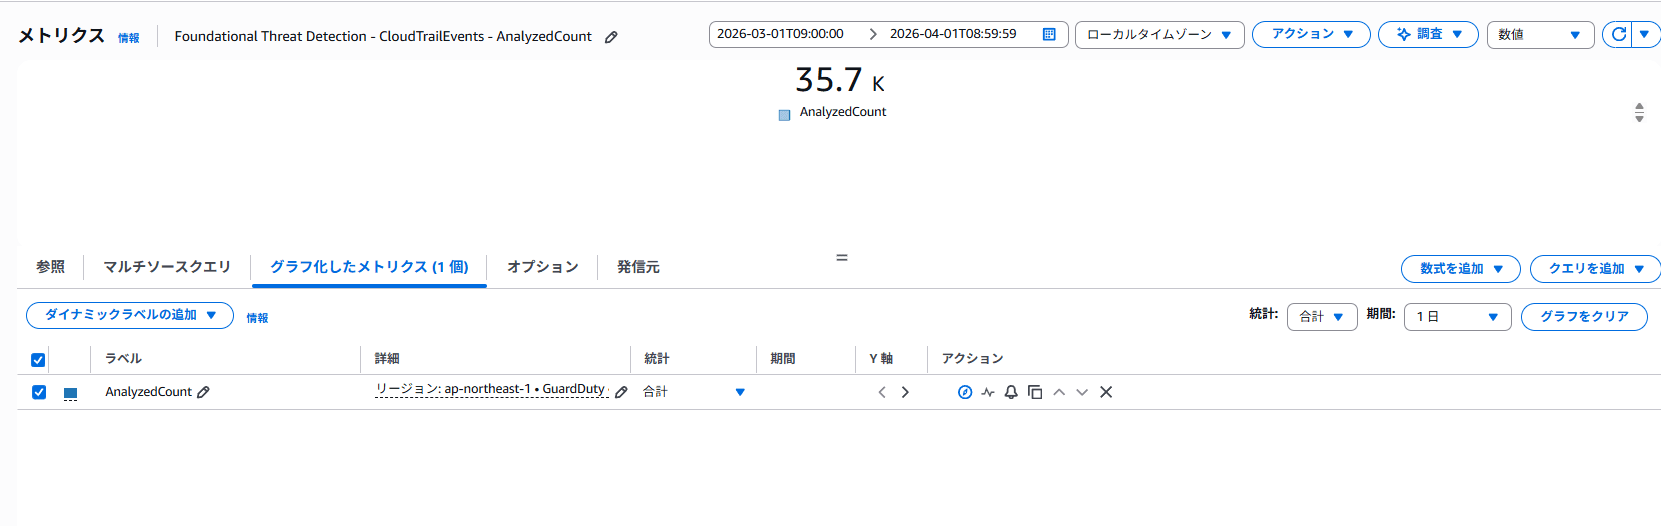
Task: Open ダイナミックラベルの追加 dropdown
Action: tap(130, 315)
